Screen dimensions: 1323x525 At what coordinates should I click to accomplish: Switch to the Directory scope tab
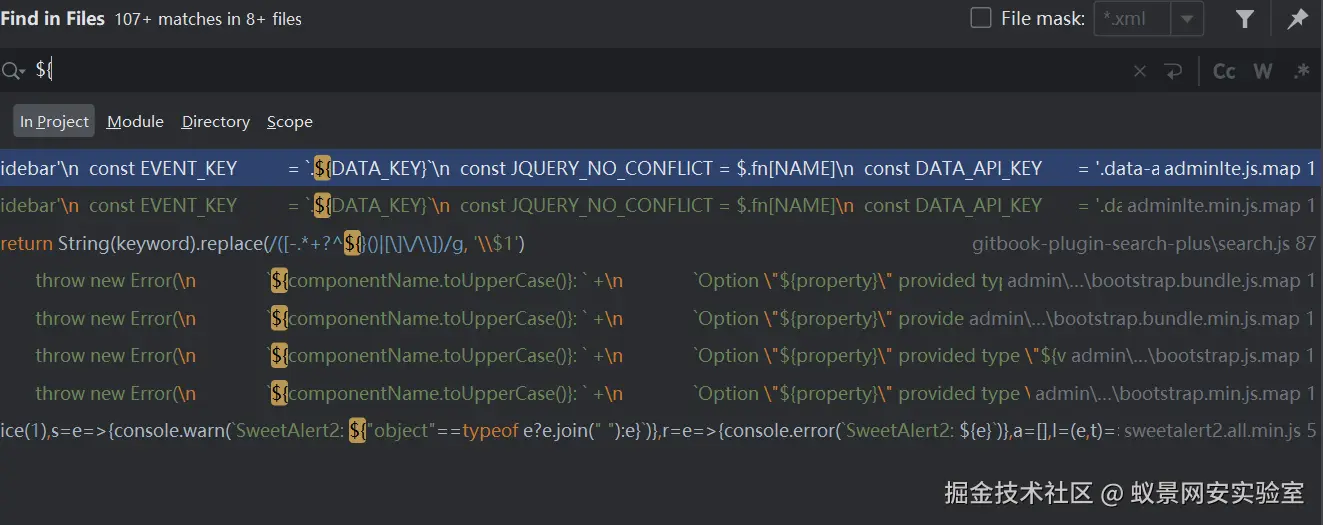(x=216, y=121)
